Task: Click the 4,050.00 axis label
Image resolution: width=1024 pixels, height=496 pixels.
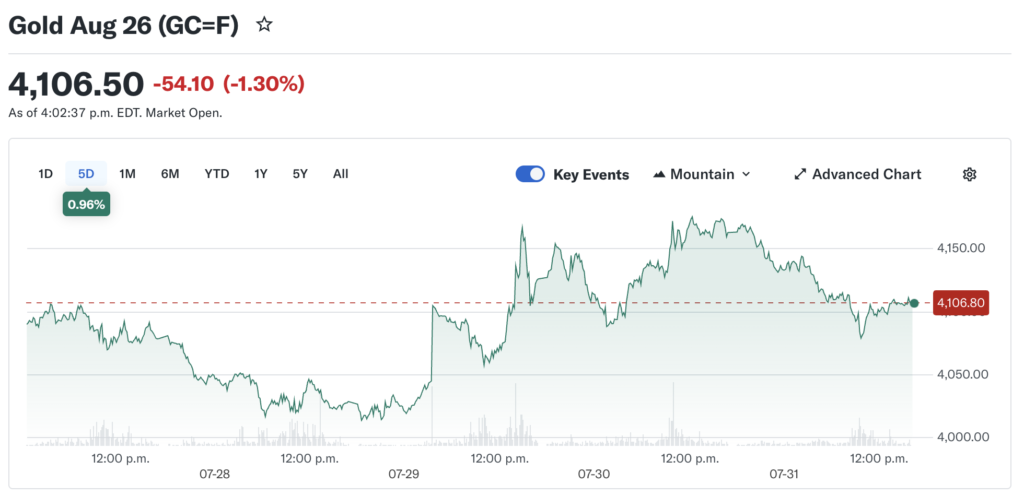Action: click(961, 375)
